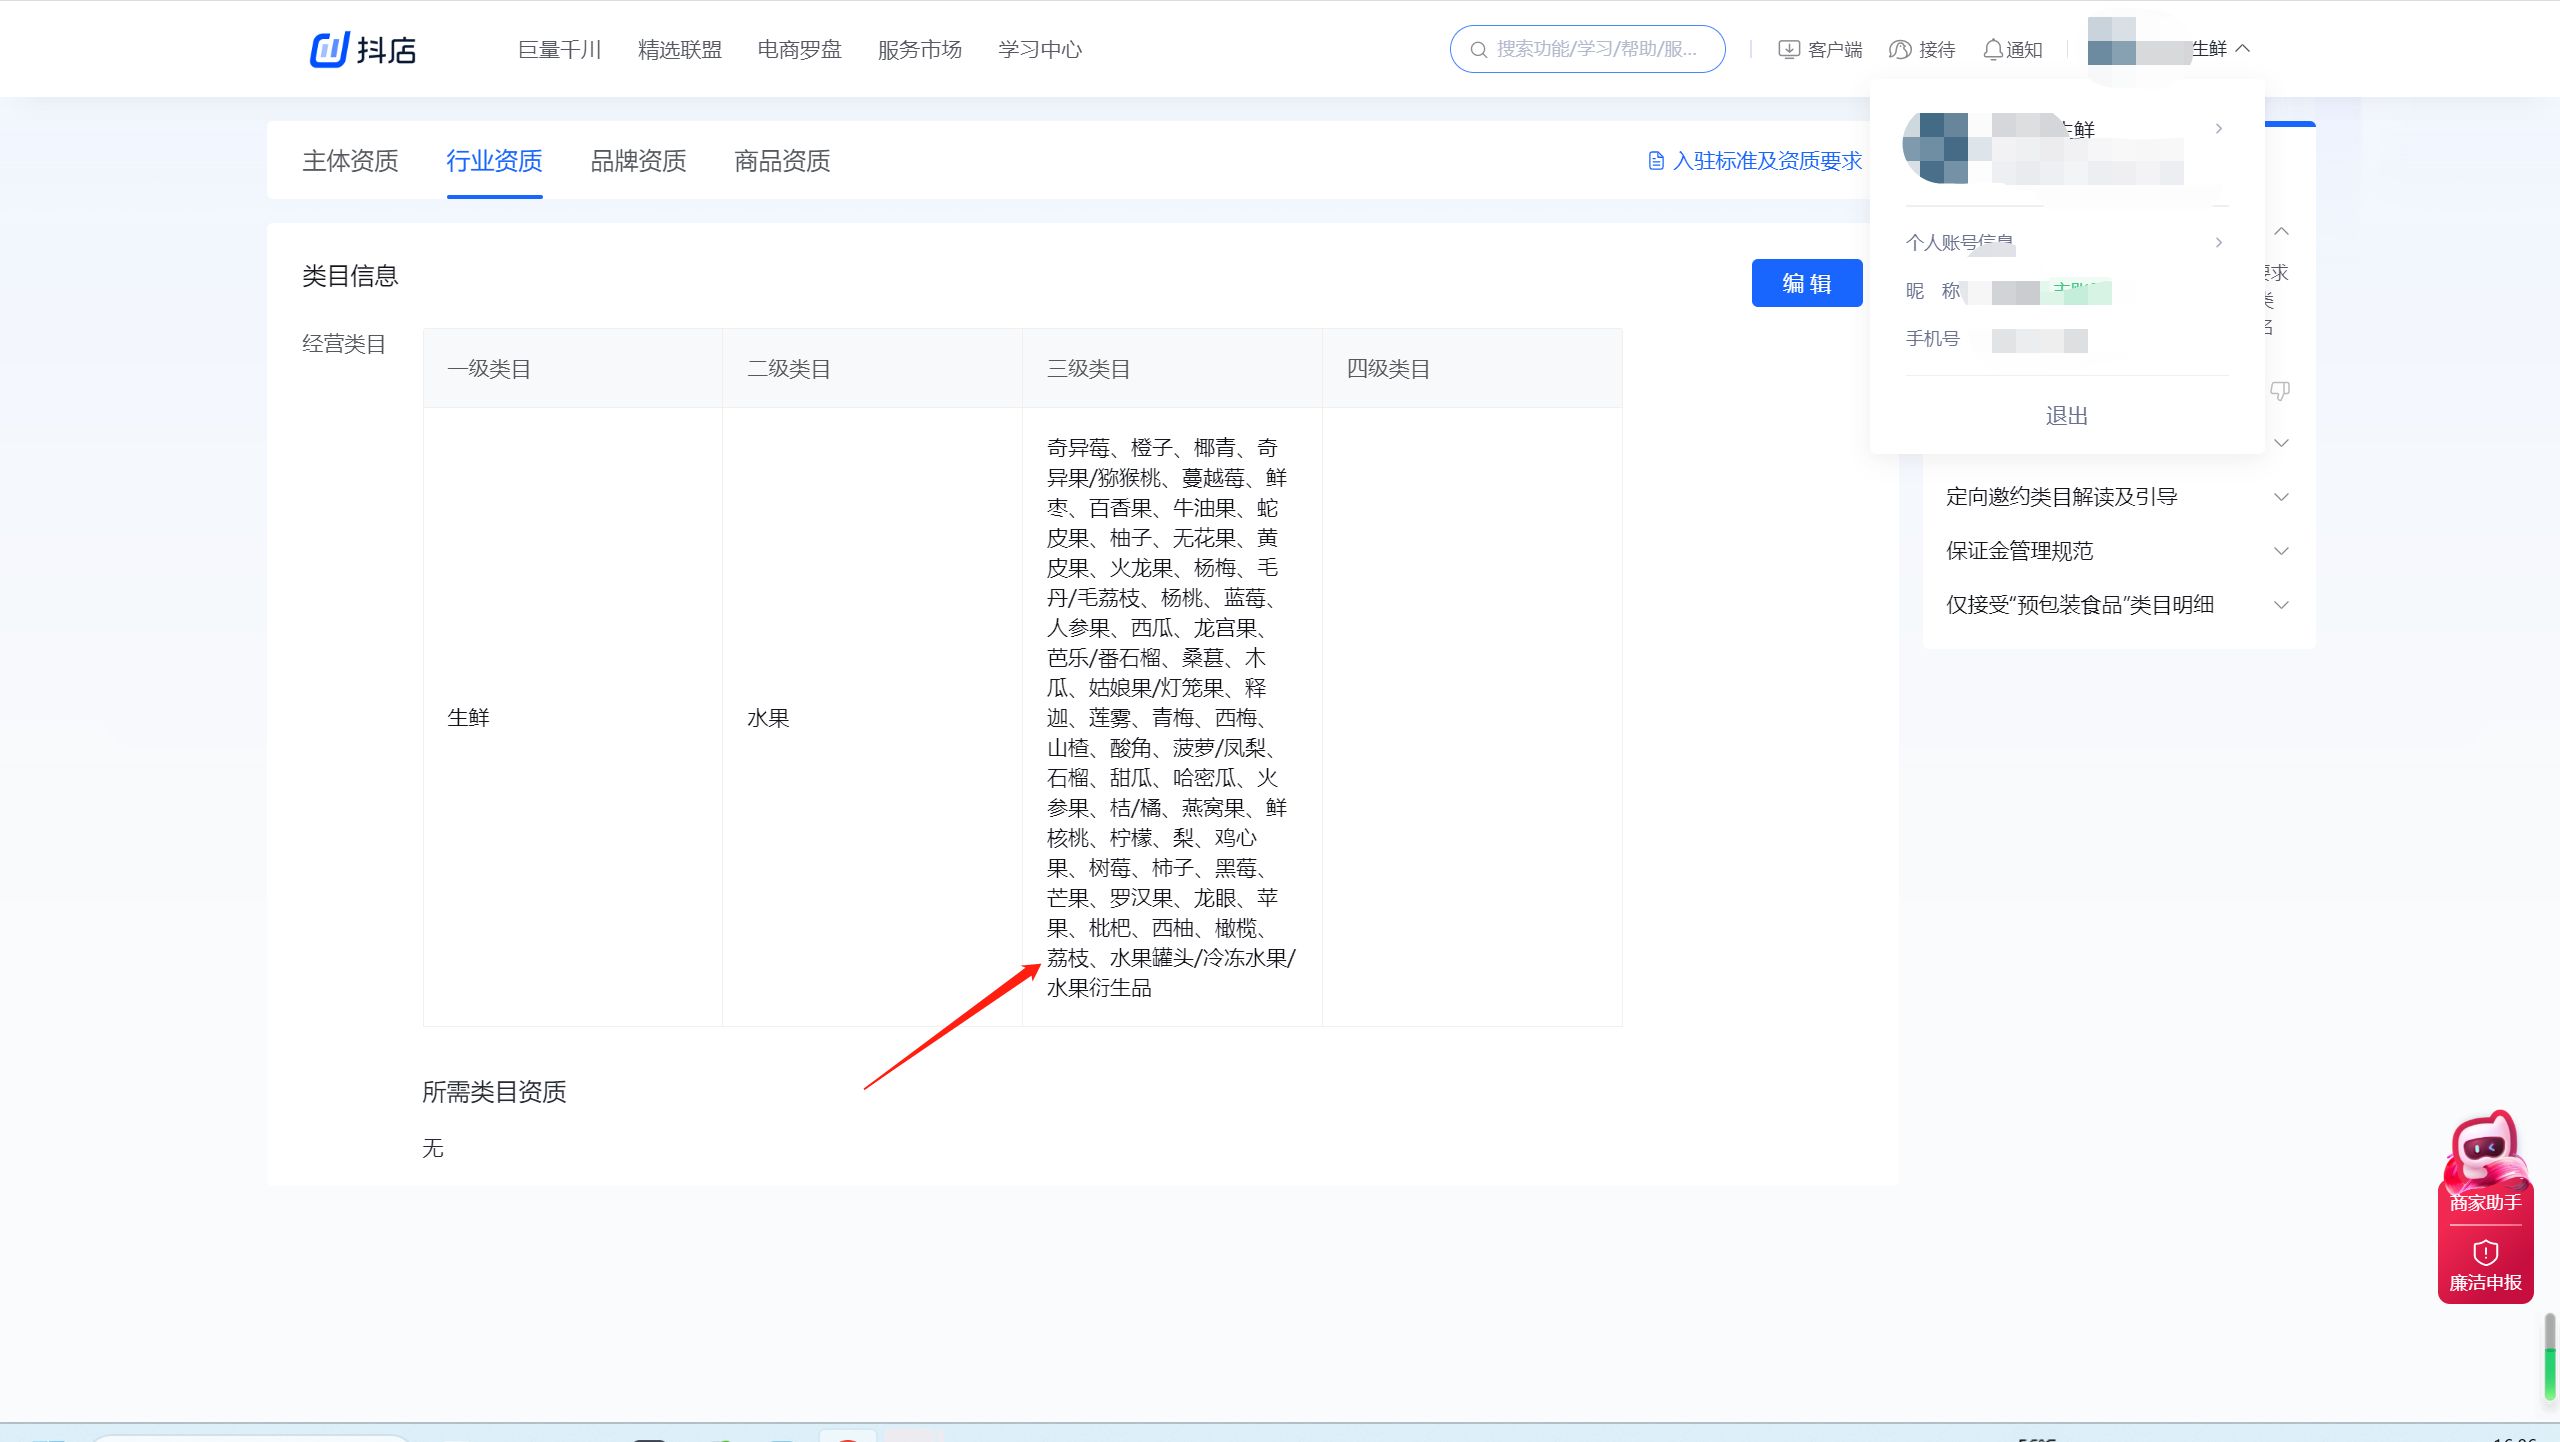Click the search magnifier icon
2560x1442 pixels.
tap(1478, 50)
